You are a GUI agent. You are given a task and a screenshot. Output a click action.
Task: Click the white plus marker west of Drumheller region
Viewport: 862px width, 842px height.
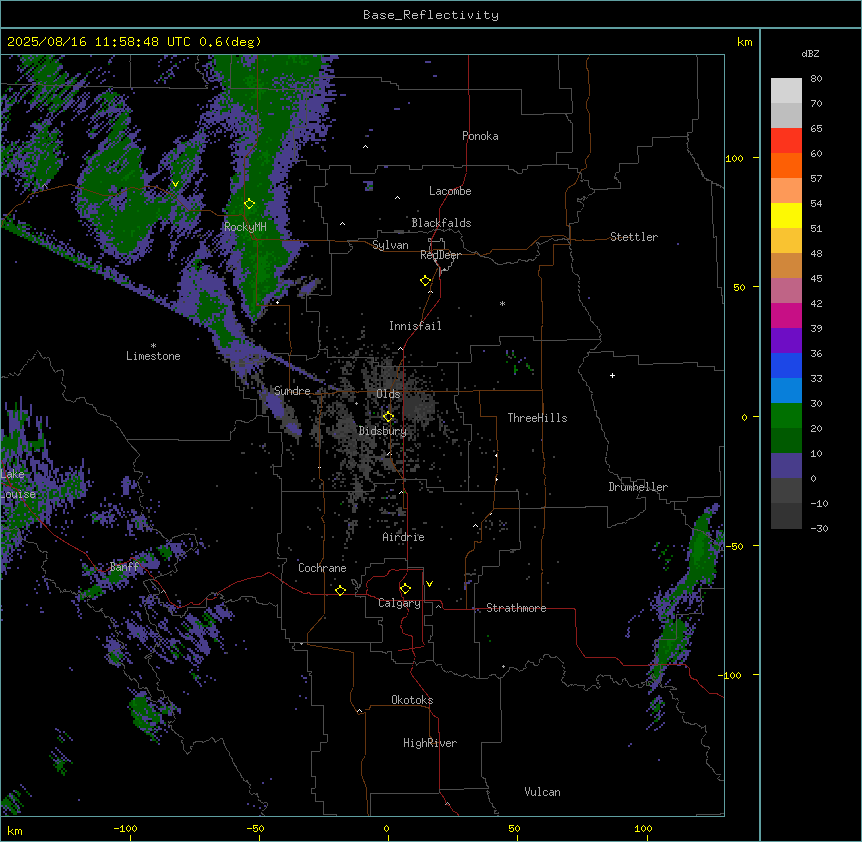click(x=612, y=375)
